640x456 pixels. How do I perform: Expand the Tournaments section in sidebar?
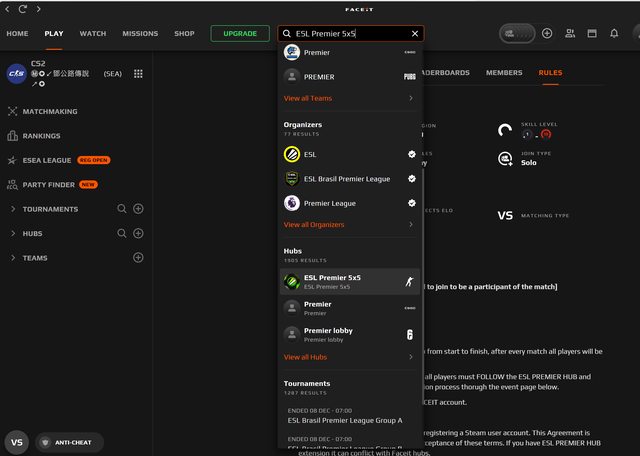[x=13, y=209]
